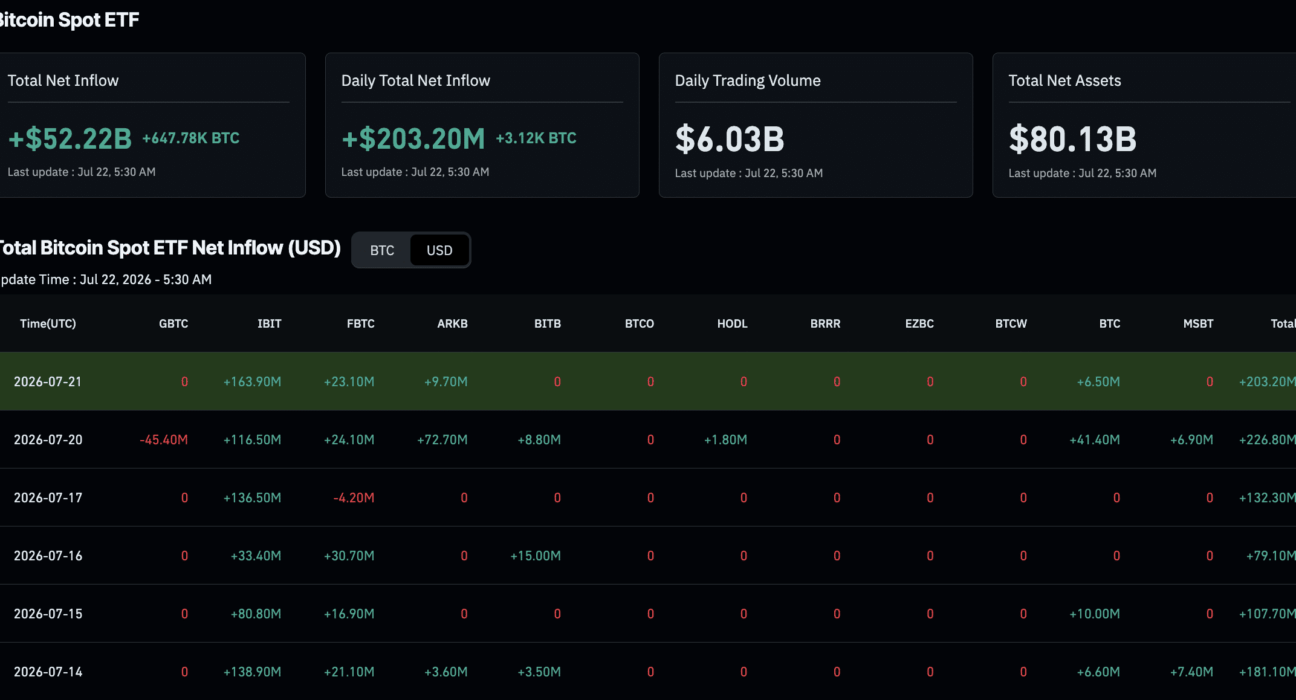Image resolution: width=1296 pixels, height=700 pixels.
Task: Click the Time(UTC) column header
Action: pyautogui.click(x=48, y=324)
